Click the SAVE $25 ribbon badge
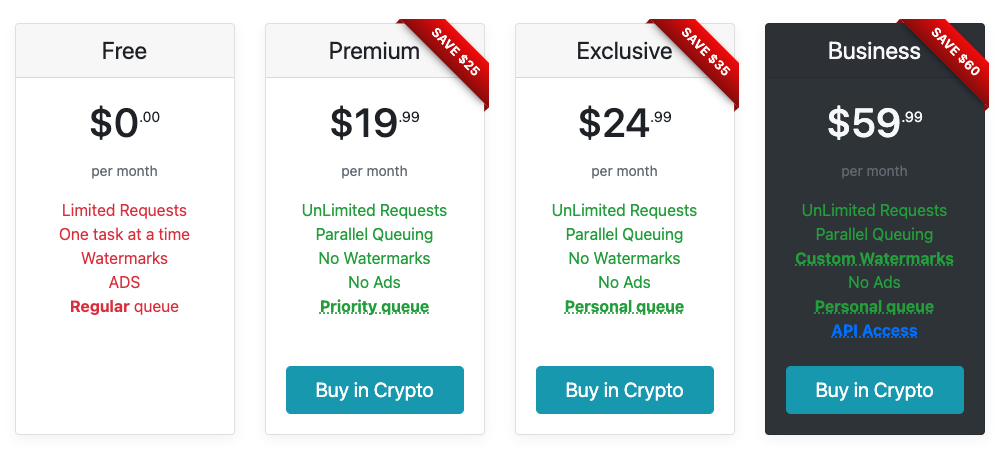Image resolution: width=1006 pixels, height=455 pixels. (x=456, y=54)
